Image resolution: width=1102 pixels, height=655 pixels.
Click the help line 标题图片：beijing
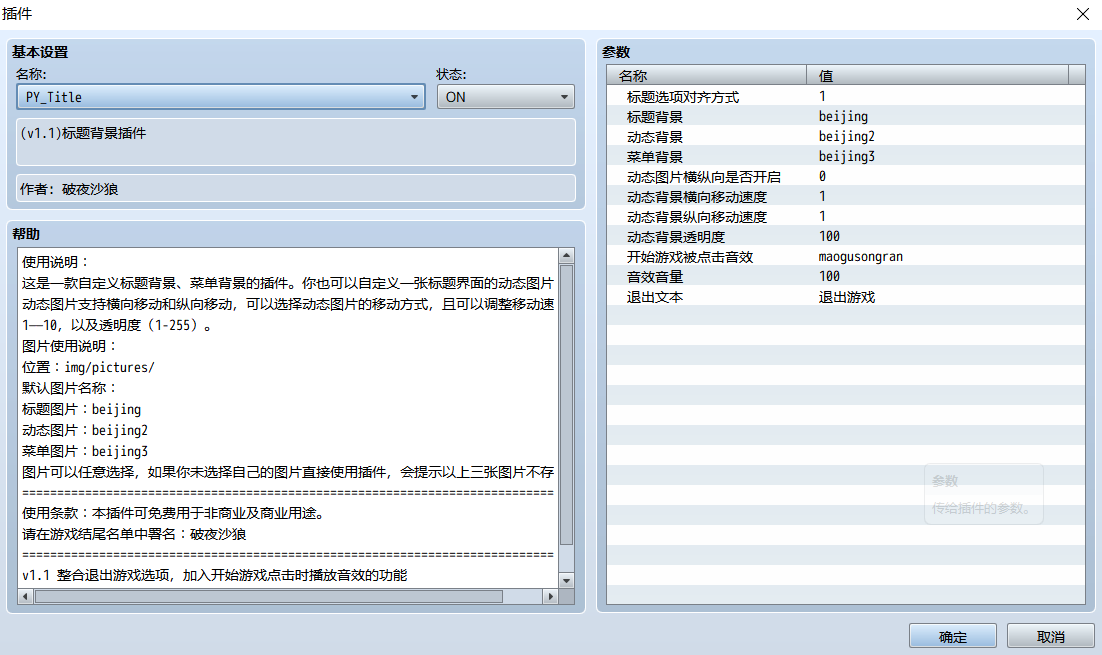pos(82,409)
